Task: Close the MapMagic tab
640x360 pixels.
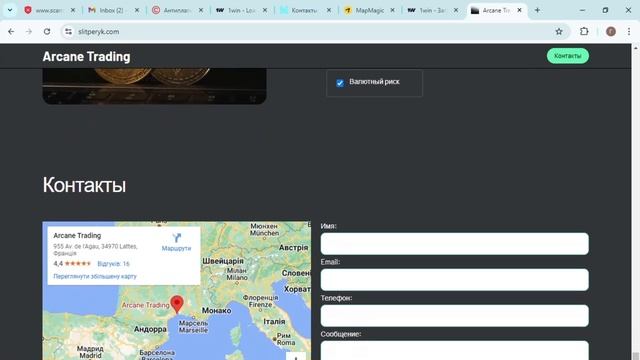Action: point(392,10)
